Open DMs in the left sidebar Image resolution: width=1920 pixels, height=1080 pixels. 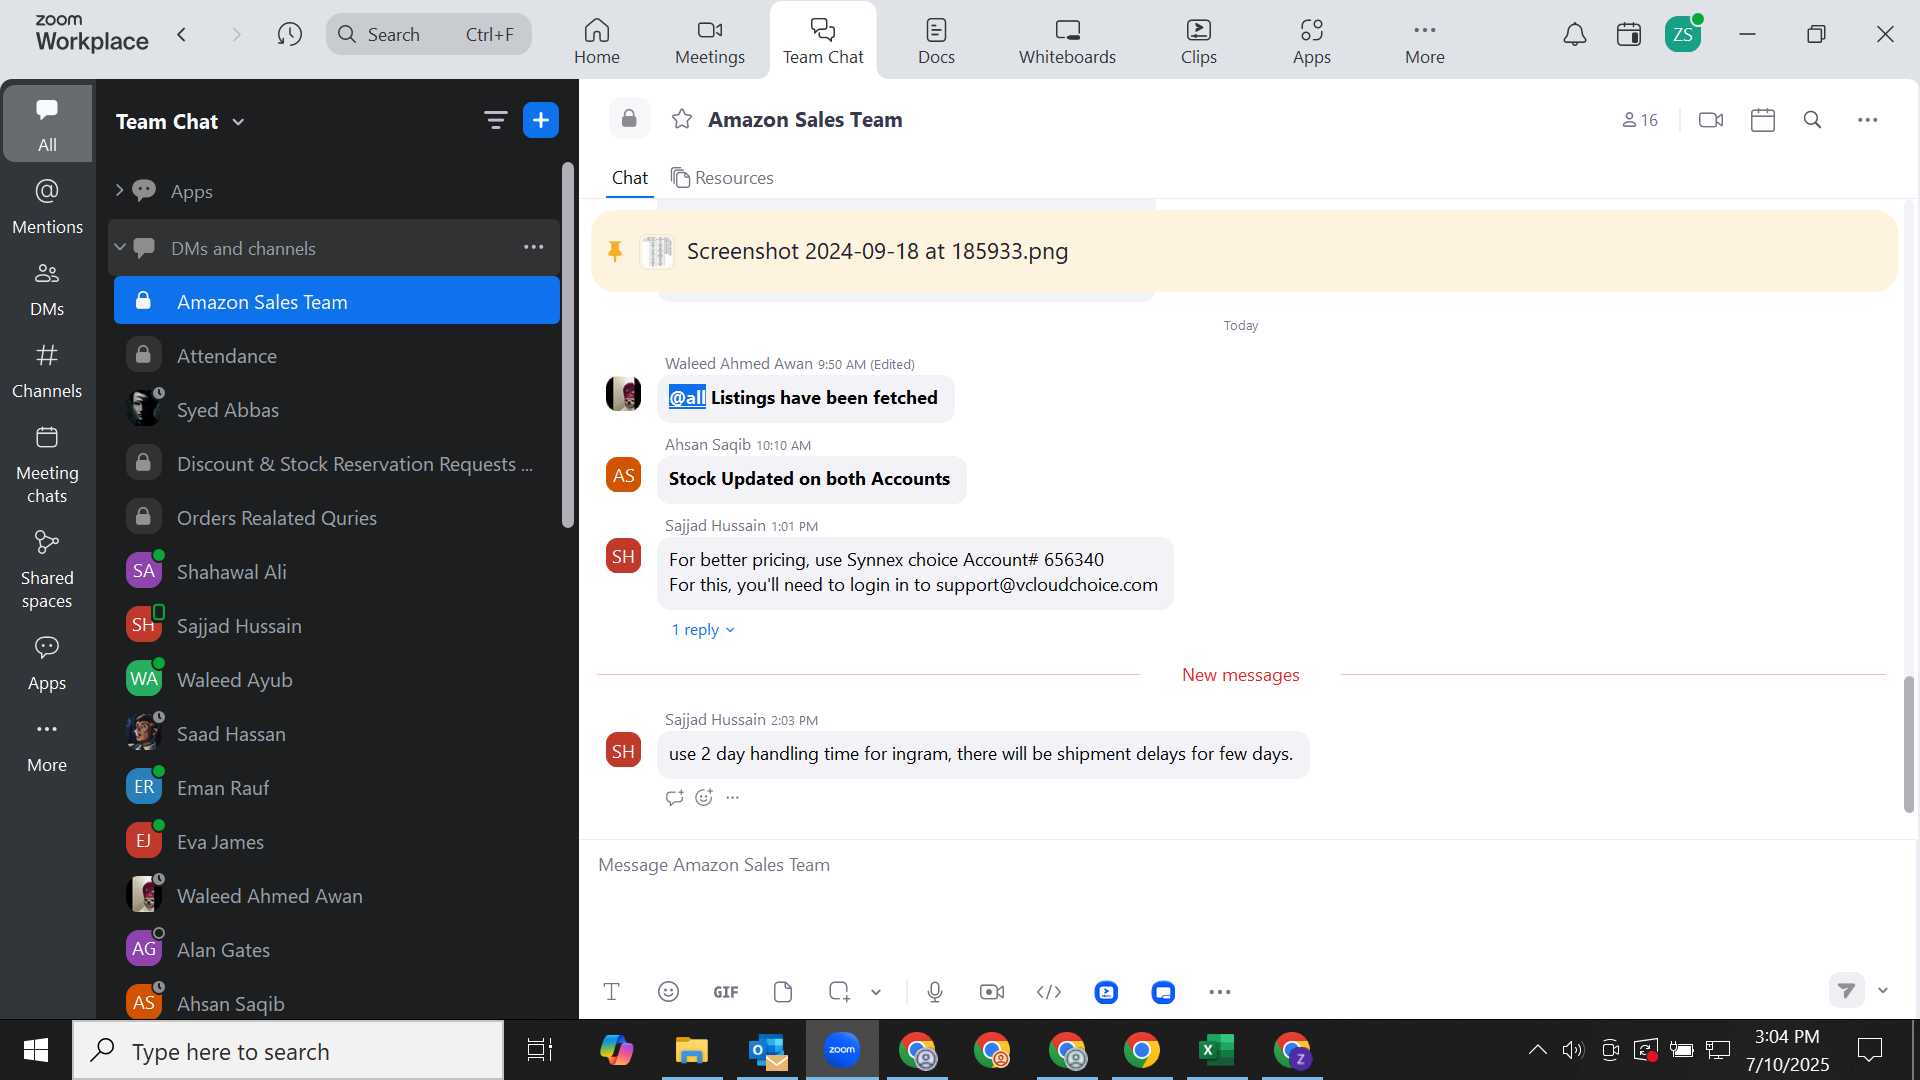pyautogui.click(x=47, y=289)
